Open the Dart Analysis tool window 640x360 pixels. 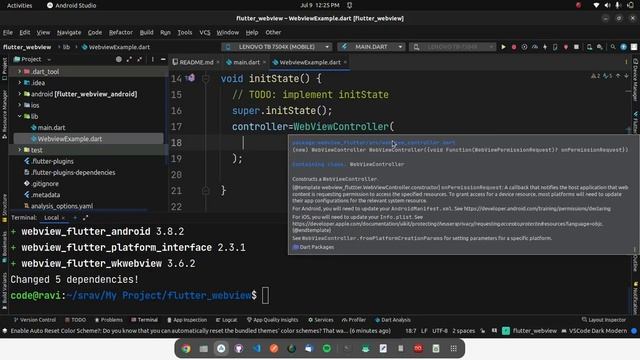click(393, 320)
